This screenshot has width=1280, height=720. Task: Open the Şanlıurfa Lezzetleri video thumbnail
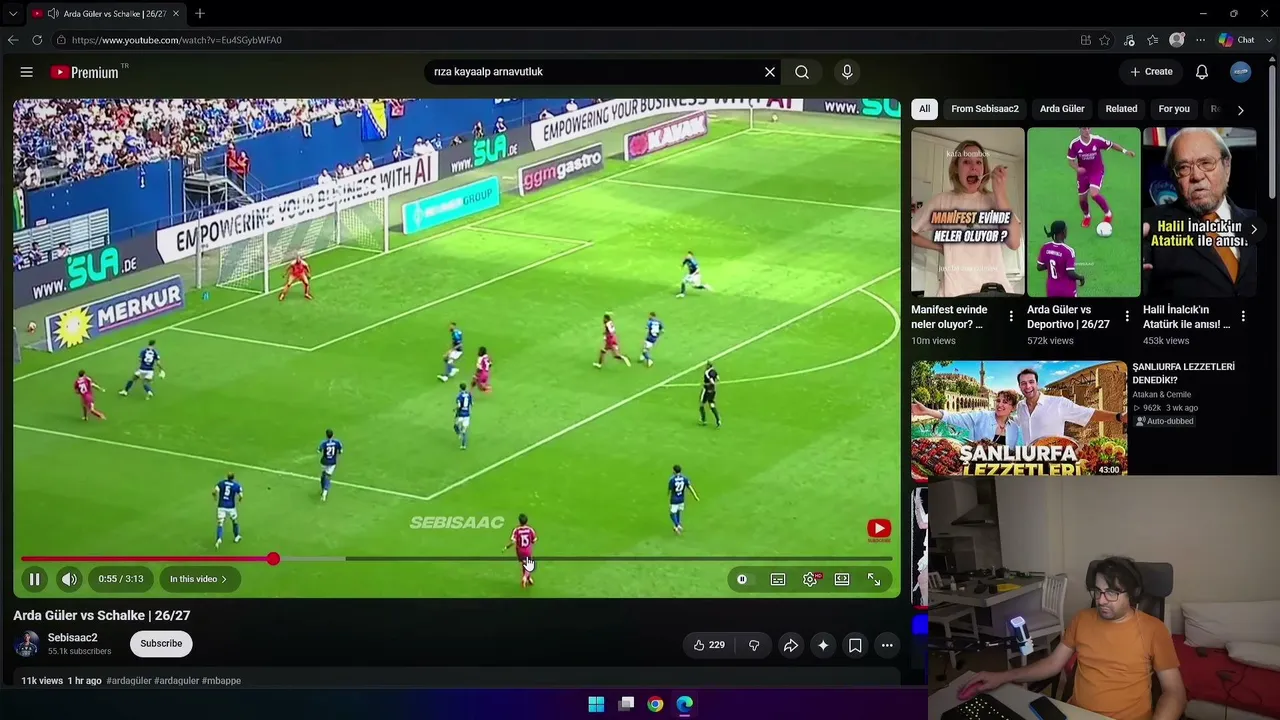pos(1019,418)
